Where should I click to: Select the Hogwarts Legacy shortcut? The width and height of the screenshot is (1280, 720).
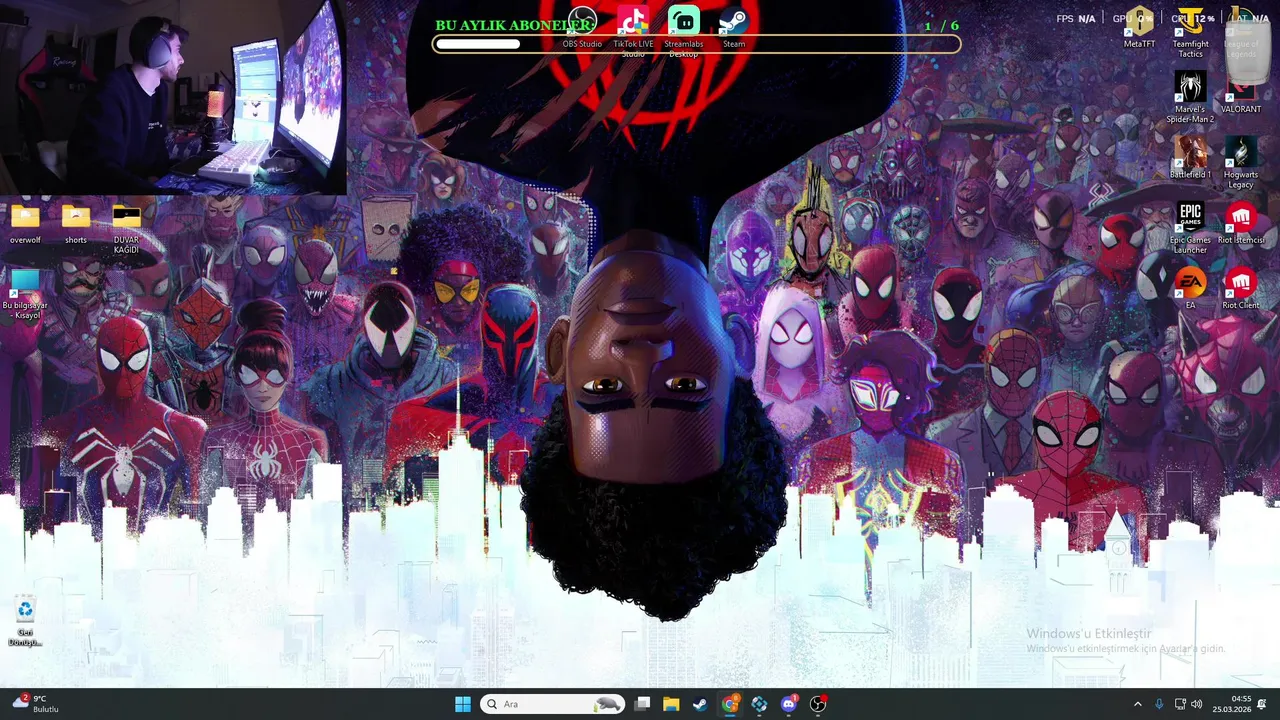pos(1241,162)
